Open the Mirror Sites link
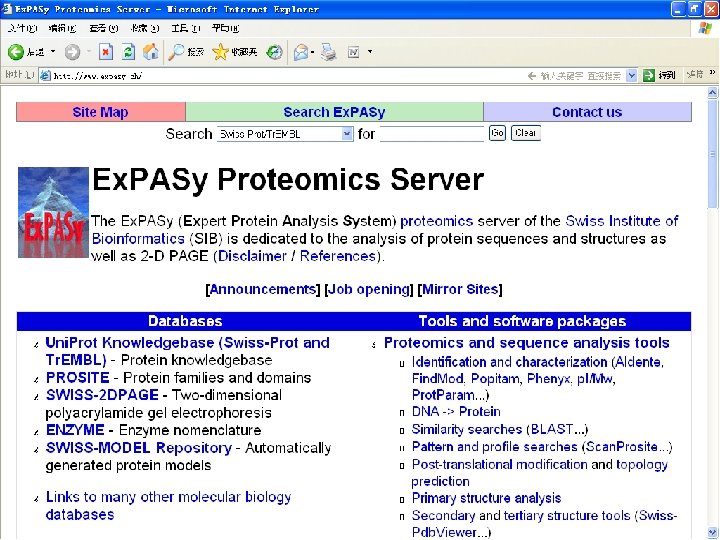 [x=460, y=289]
